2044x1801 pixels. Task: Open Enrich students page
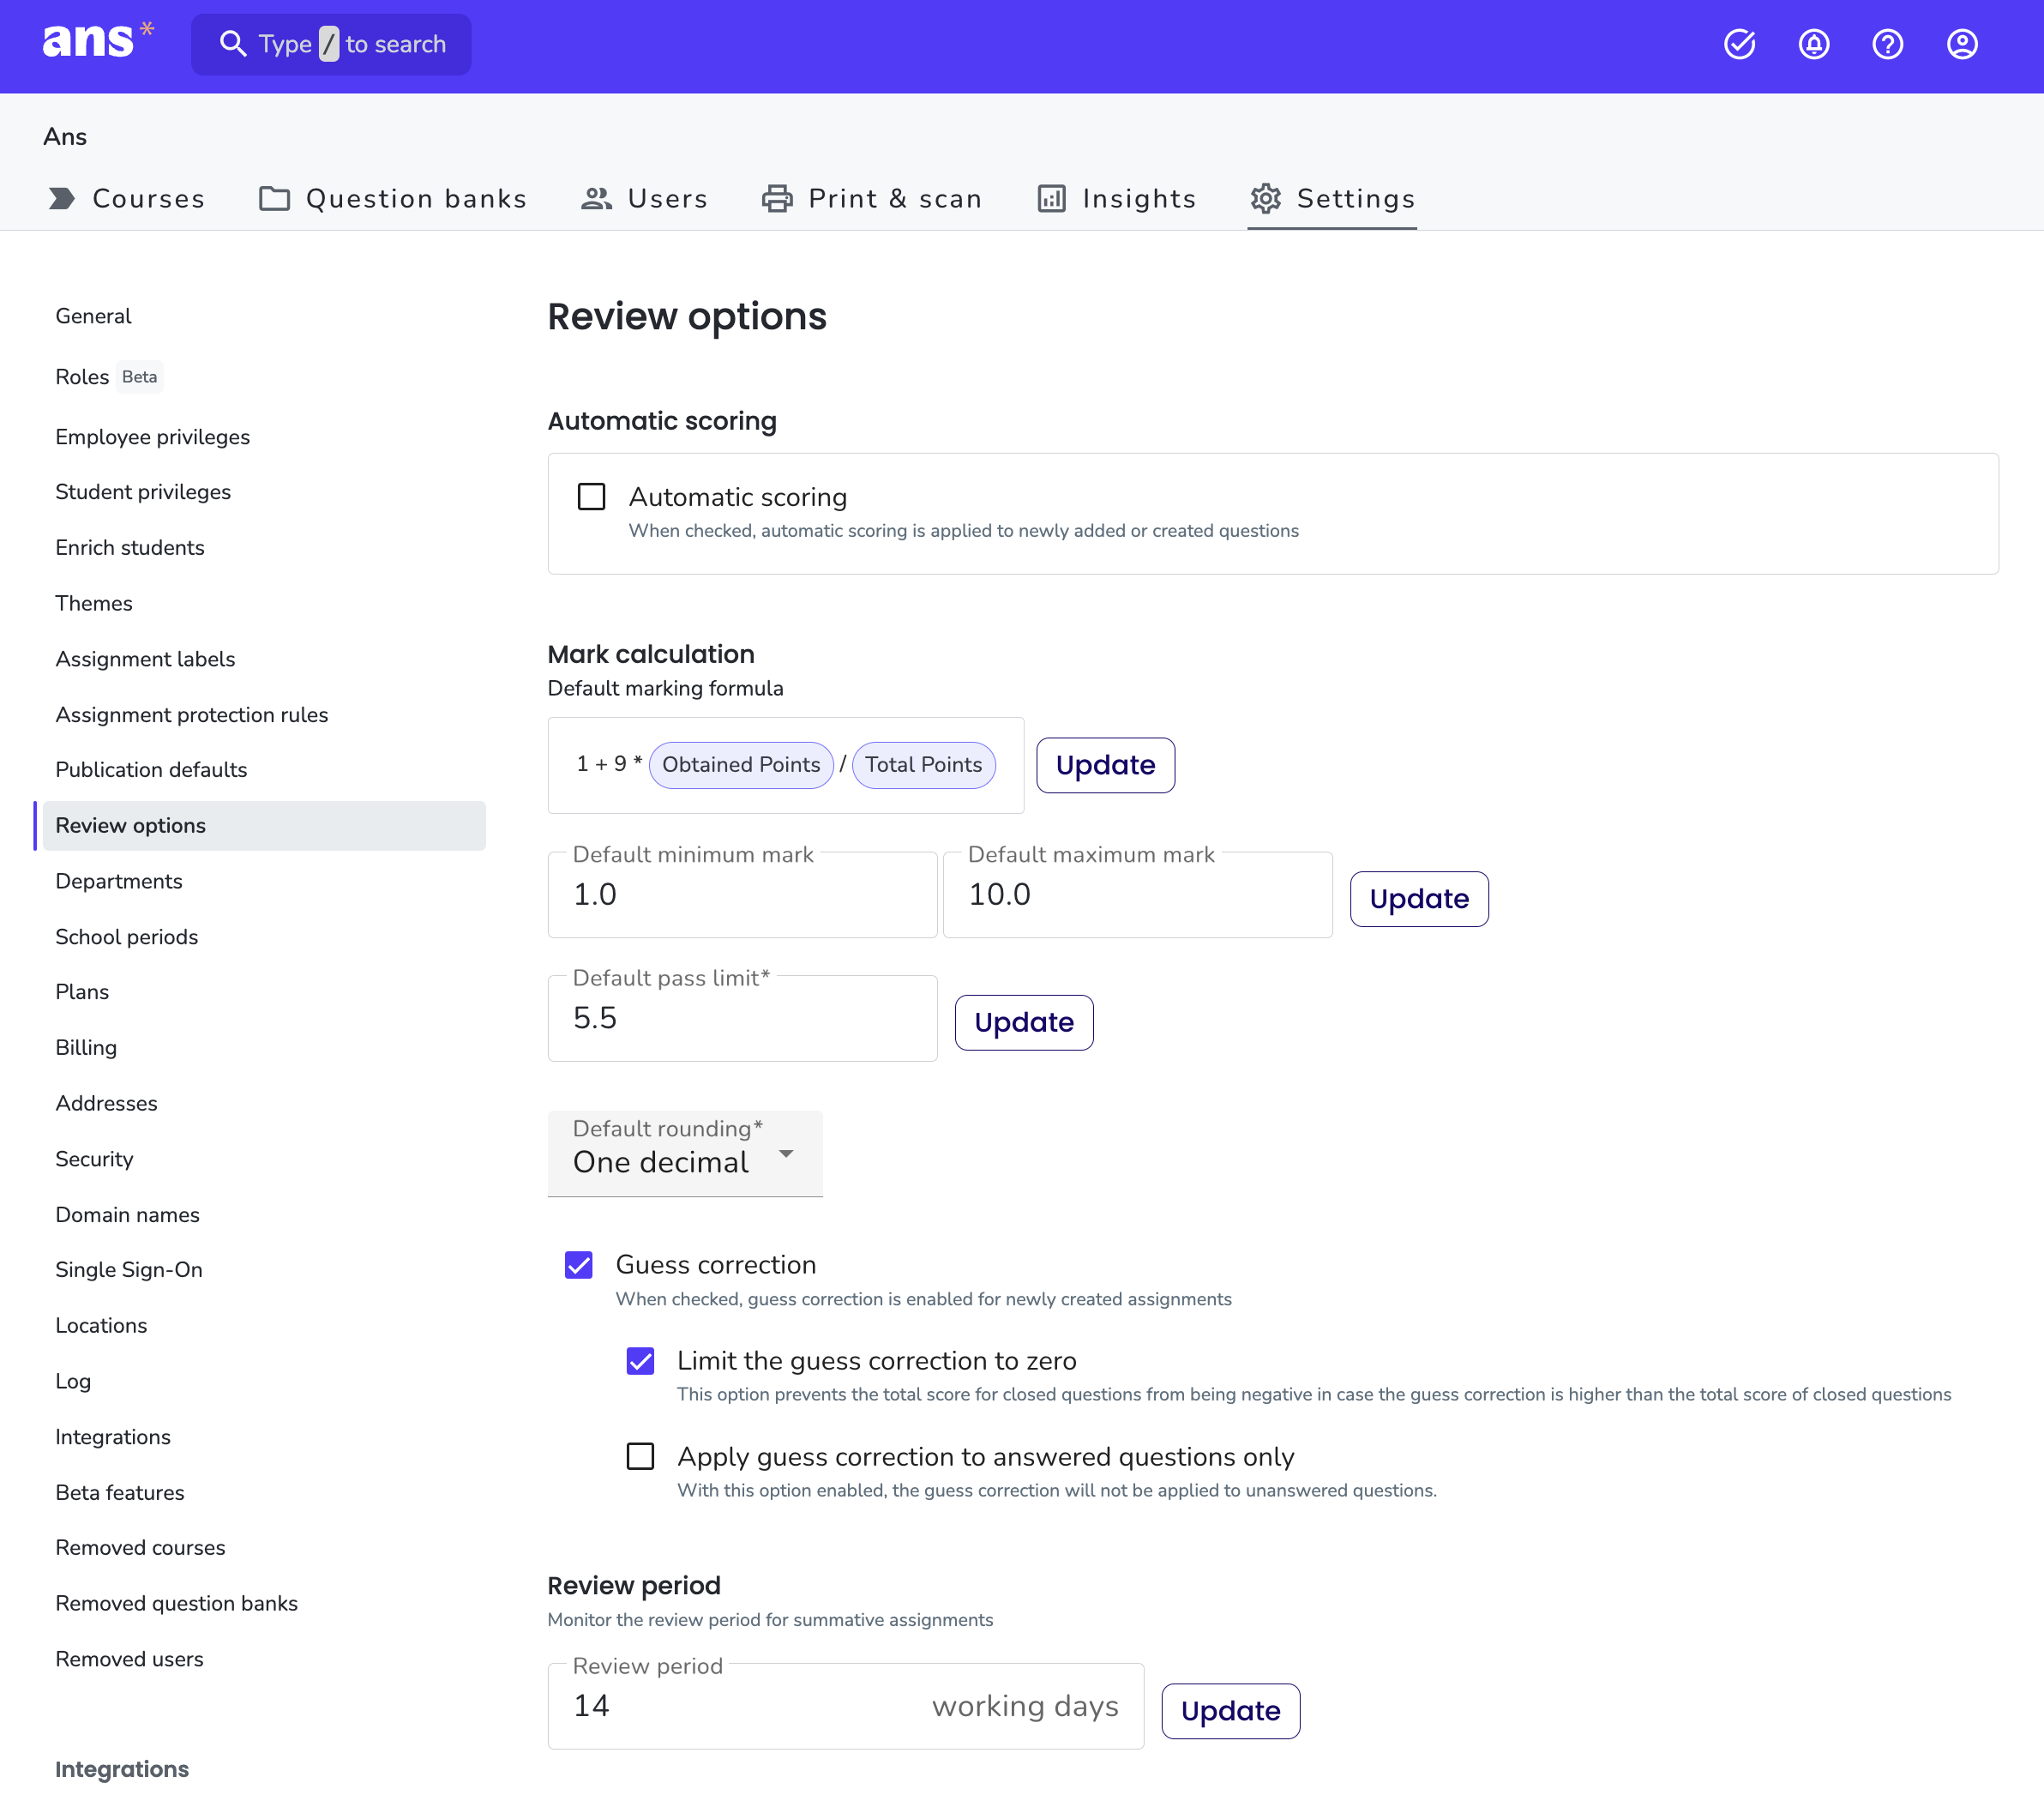point(130,548)
